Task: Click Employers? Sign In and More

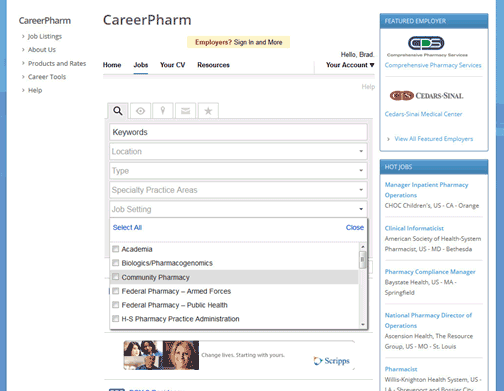Action: [x=238, y=42]
